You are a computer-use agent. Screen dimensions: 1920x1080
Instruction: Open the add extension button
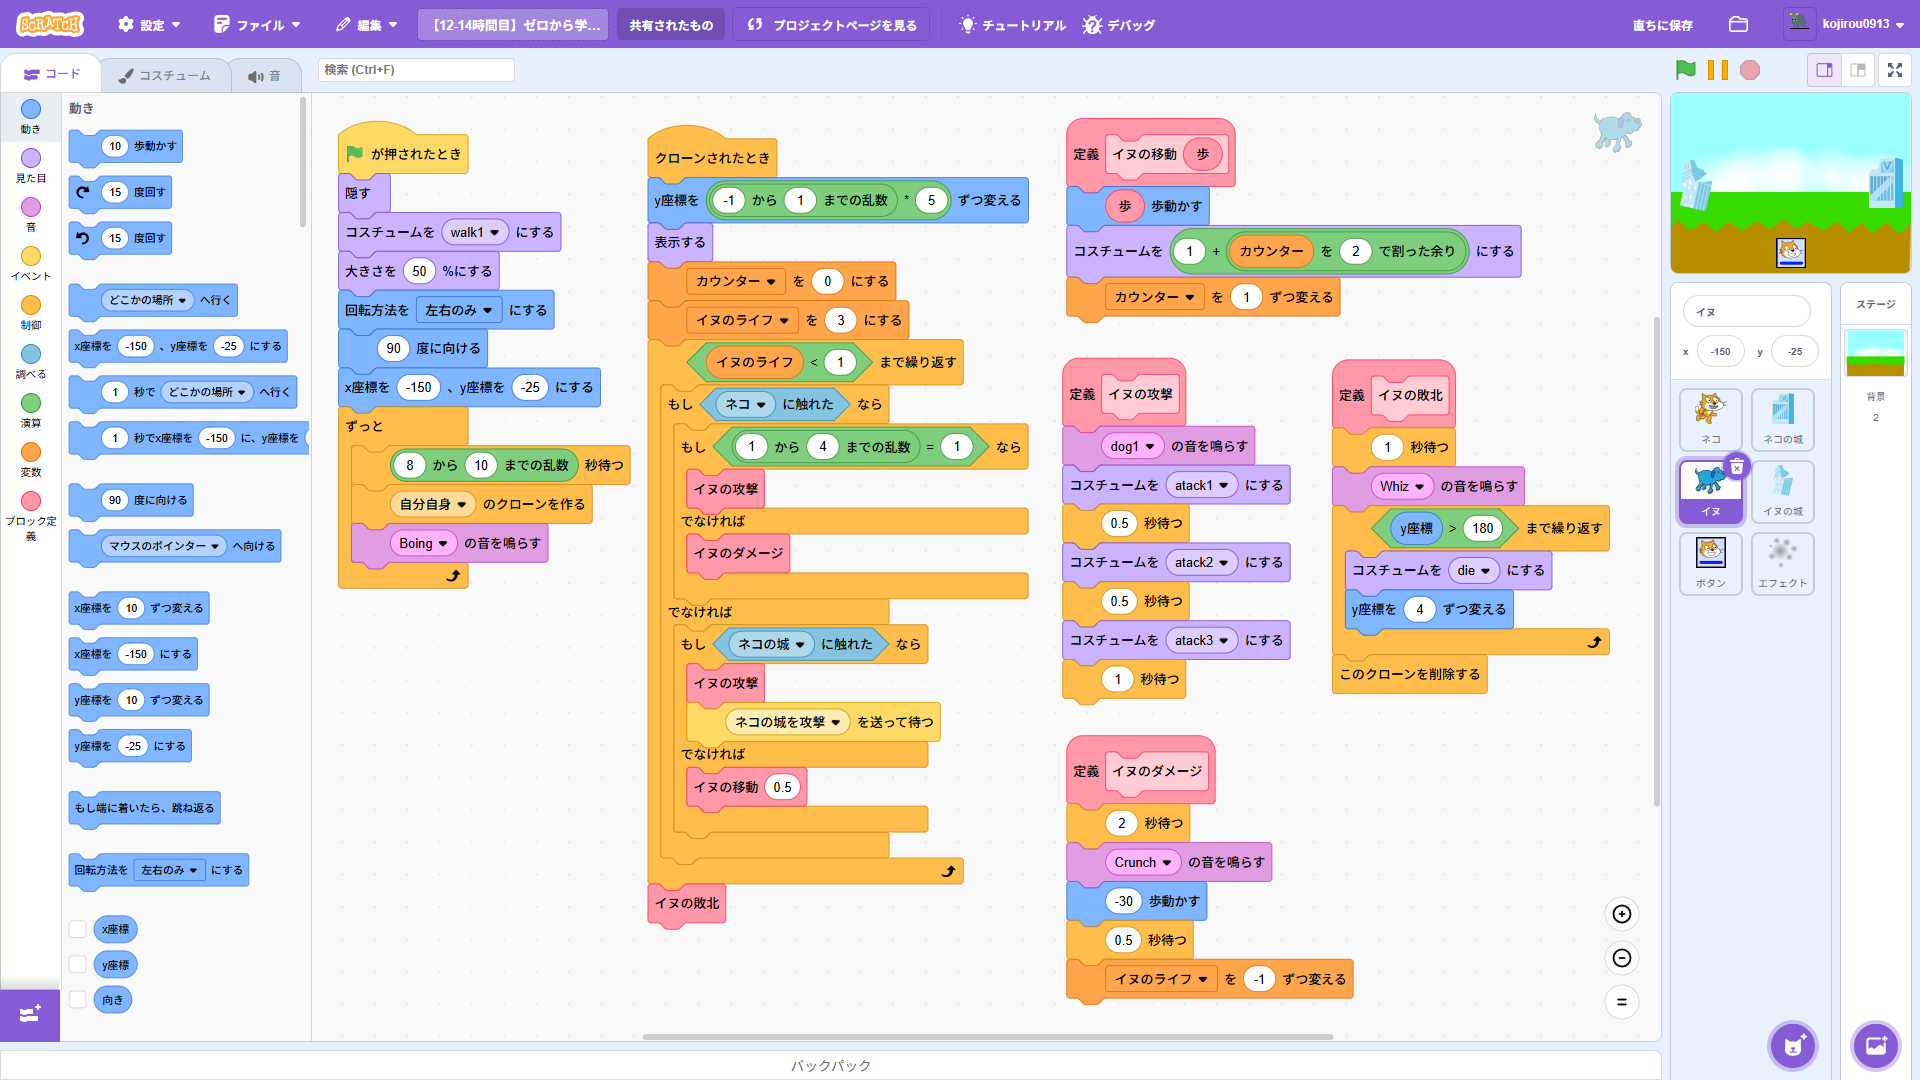tap(30, 1014)
